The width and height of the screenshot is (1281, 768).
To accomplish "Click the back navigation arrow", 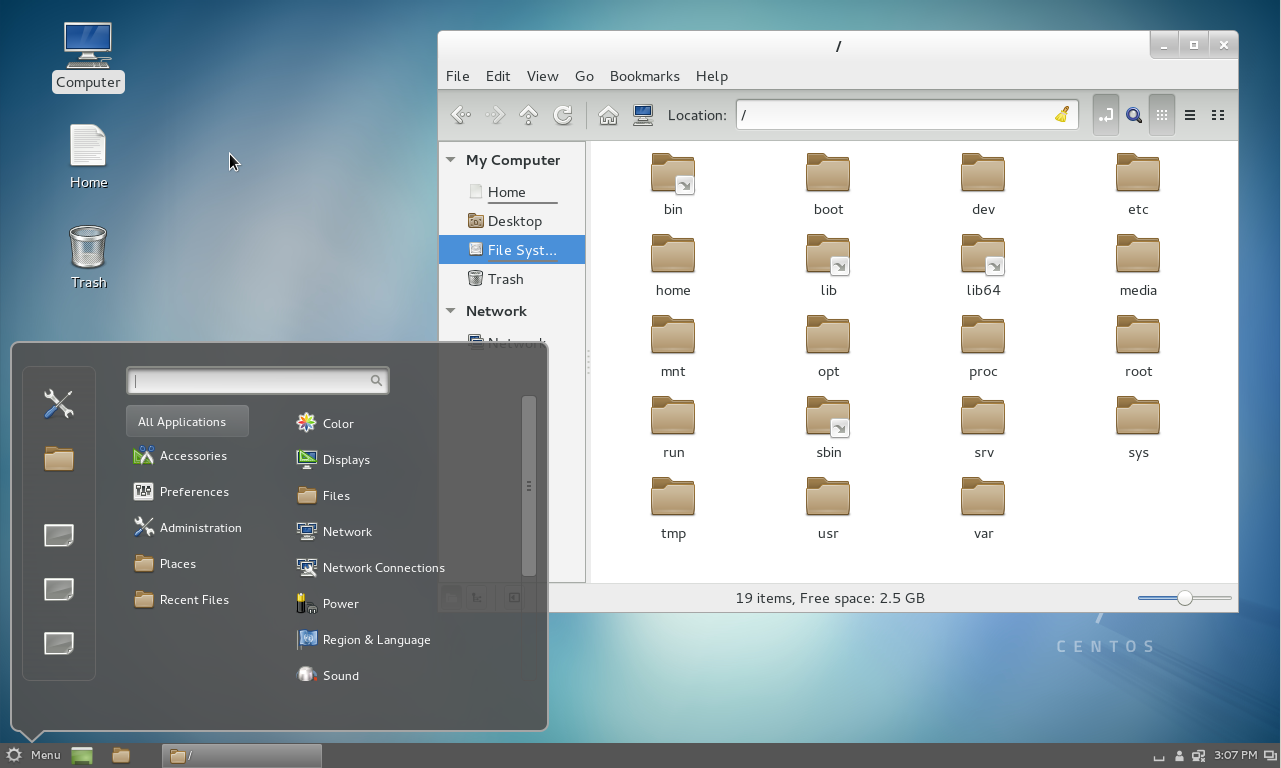I will tap(460, 114).
